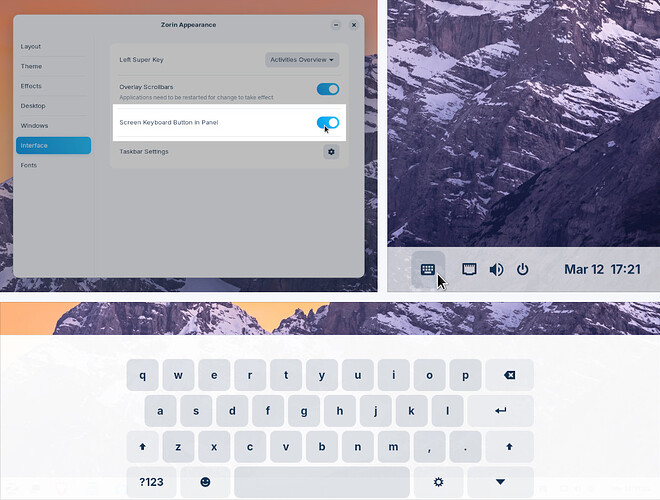Tap the m key
The height and width of the screenshot is (500, 660).
(x=394, y=447)
